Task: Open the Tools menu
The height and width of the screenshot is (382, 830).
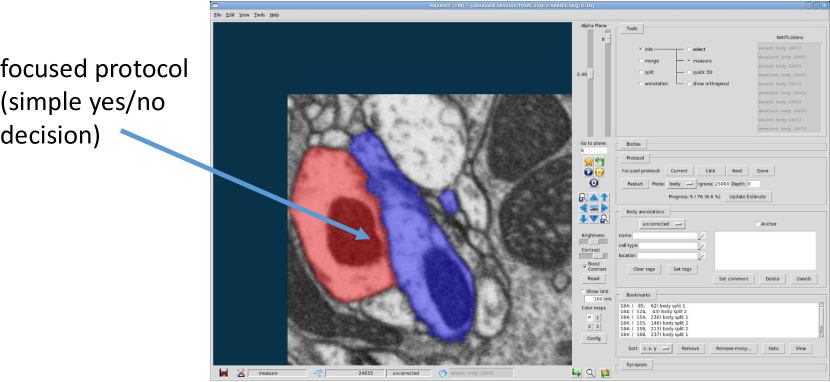Action: point(259,15)
